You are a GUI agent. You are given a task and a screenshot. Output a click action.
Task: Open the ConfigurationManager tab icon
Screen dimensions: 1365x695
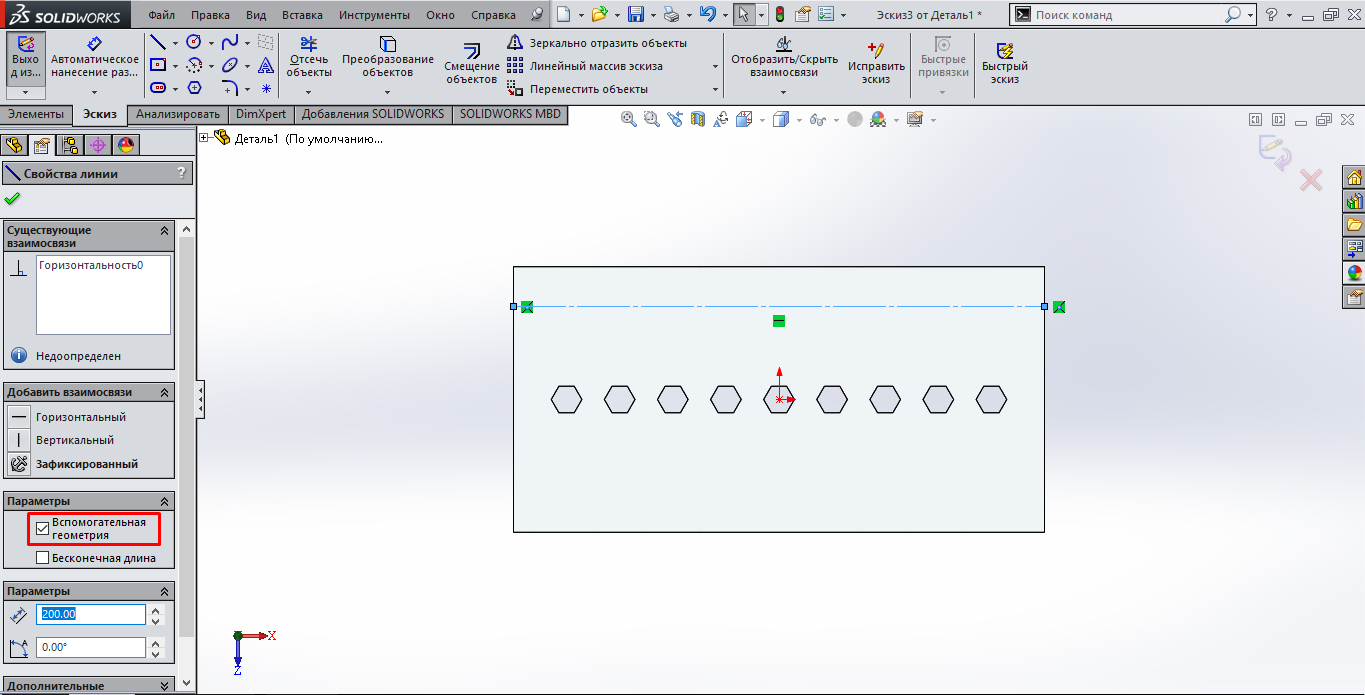[69, 145]
